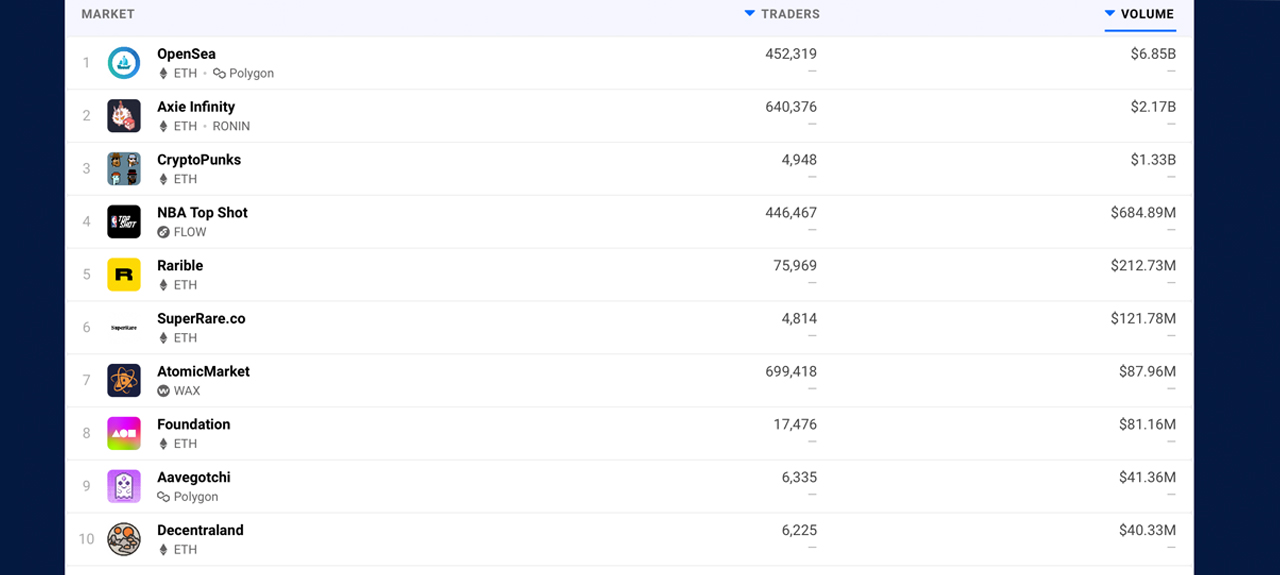Open the Decentraland logo icon
1280x575 pixels.
tap(124, 540)
